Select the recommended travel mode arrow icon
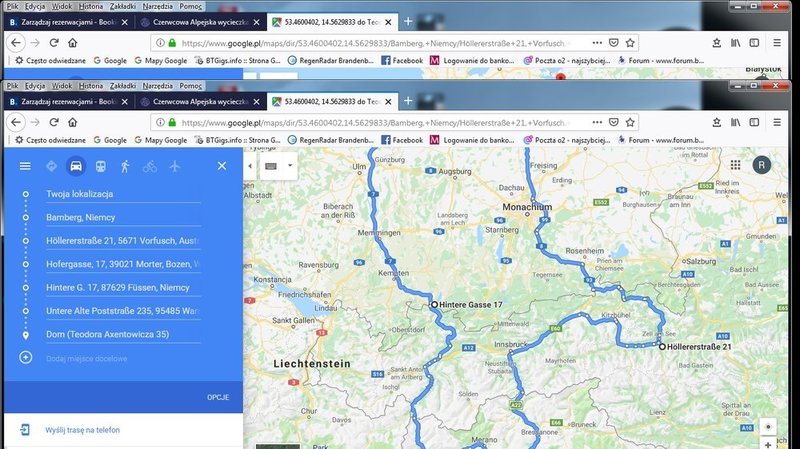The height and width of the screenshot is (449, 800). [51, 166]
